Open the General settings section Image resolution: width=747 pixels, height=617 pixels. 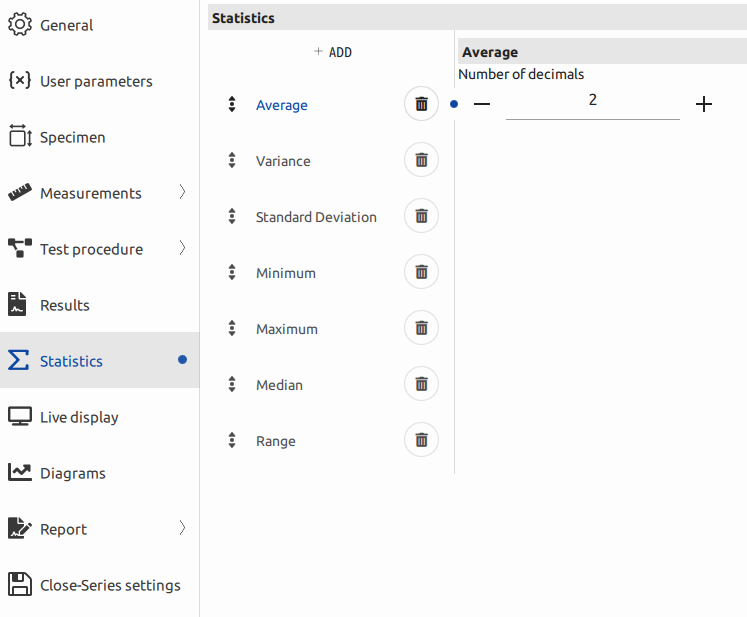66,25
